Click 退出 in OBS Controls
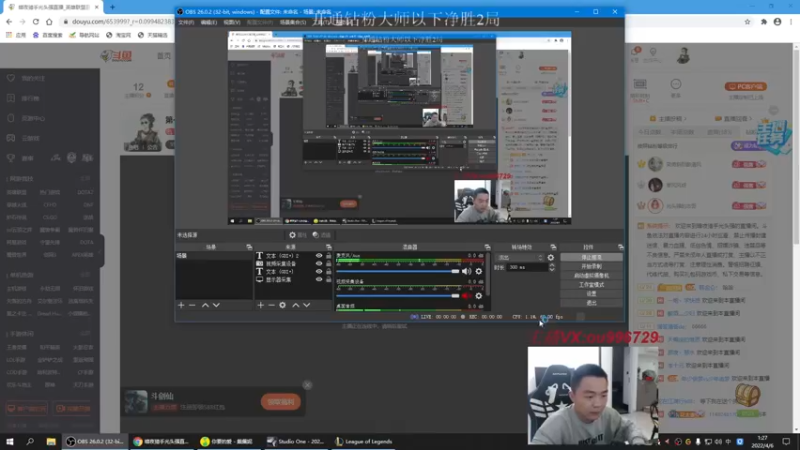Image resolution: width=800 pixels, height=450 pixels. point(591,303)
